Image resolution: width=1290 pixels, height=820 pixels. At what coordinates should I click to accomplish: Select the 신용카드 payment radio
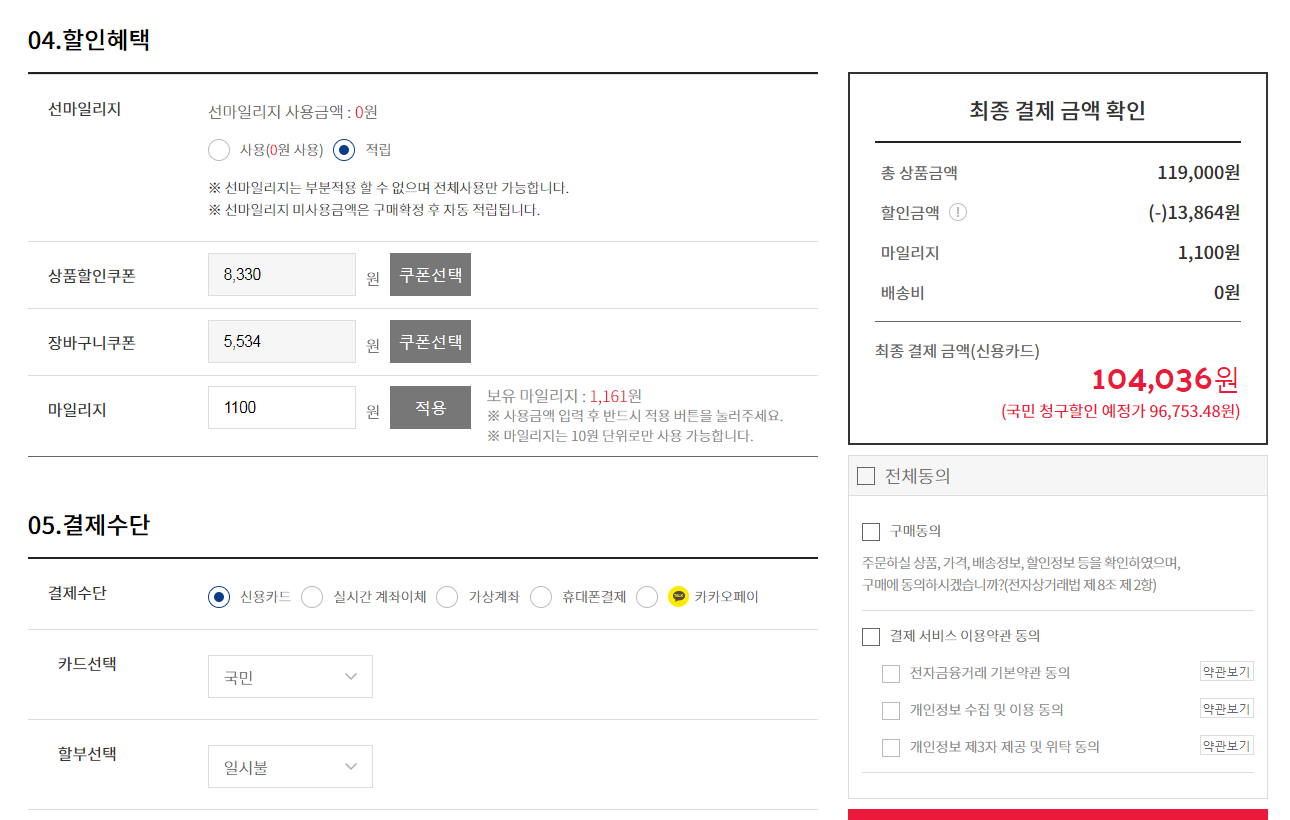tap(219, 597)
